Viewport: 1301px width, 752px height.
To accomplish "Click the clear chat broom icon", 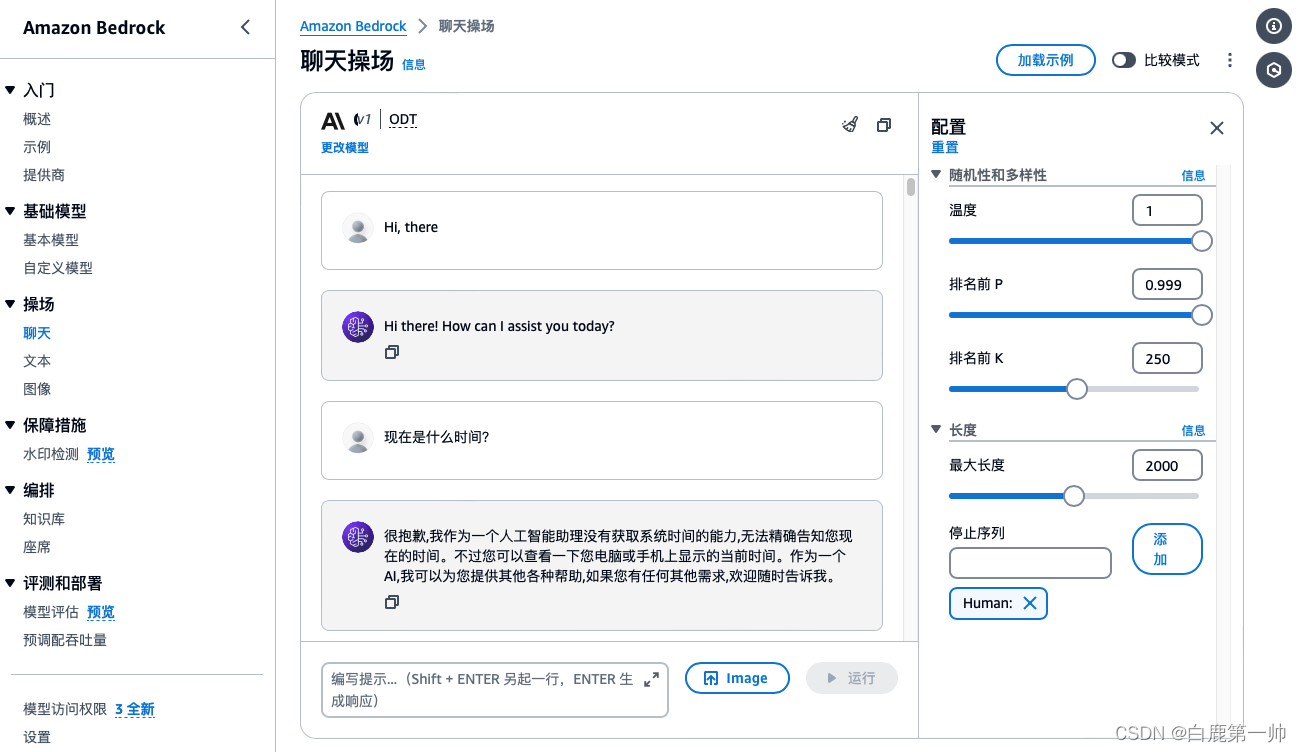I will 850,125.
